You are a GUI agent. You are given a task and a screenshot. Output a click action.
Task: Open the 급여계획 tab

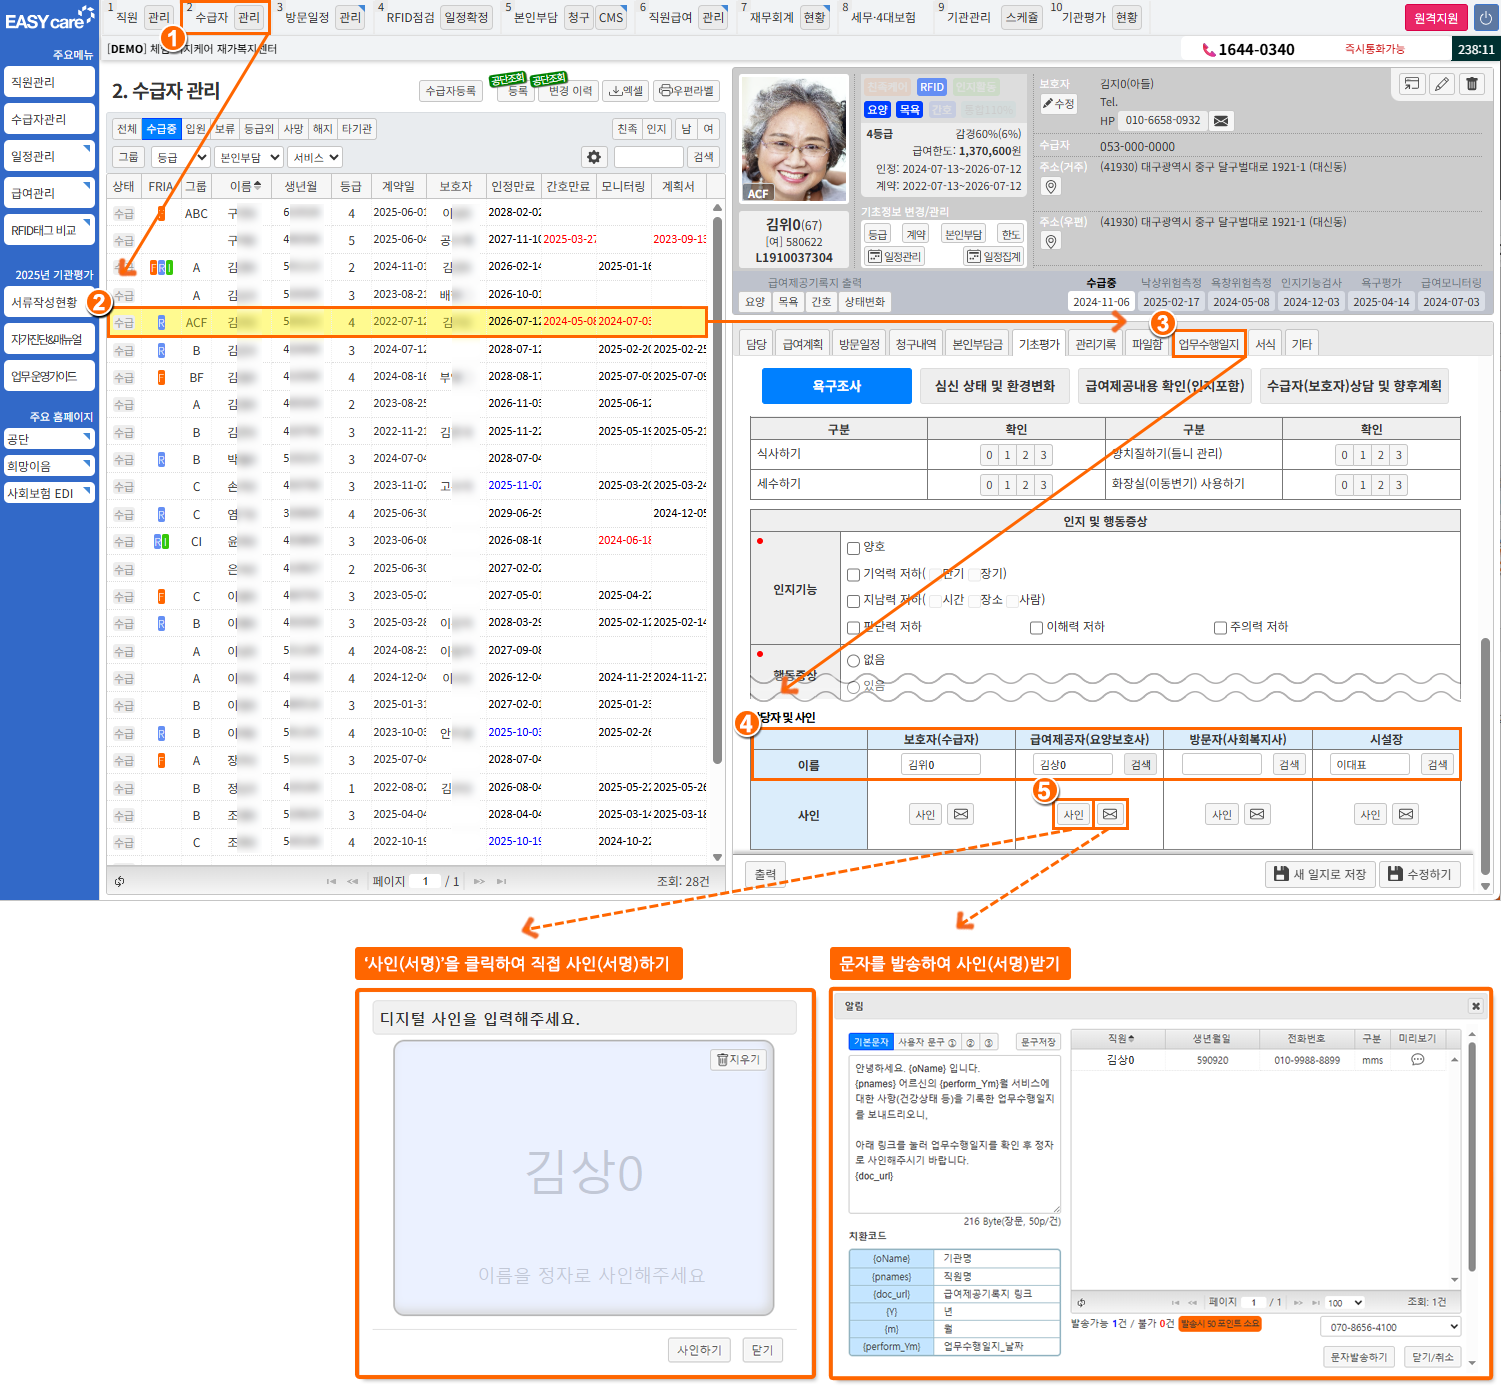pos(802,344)
